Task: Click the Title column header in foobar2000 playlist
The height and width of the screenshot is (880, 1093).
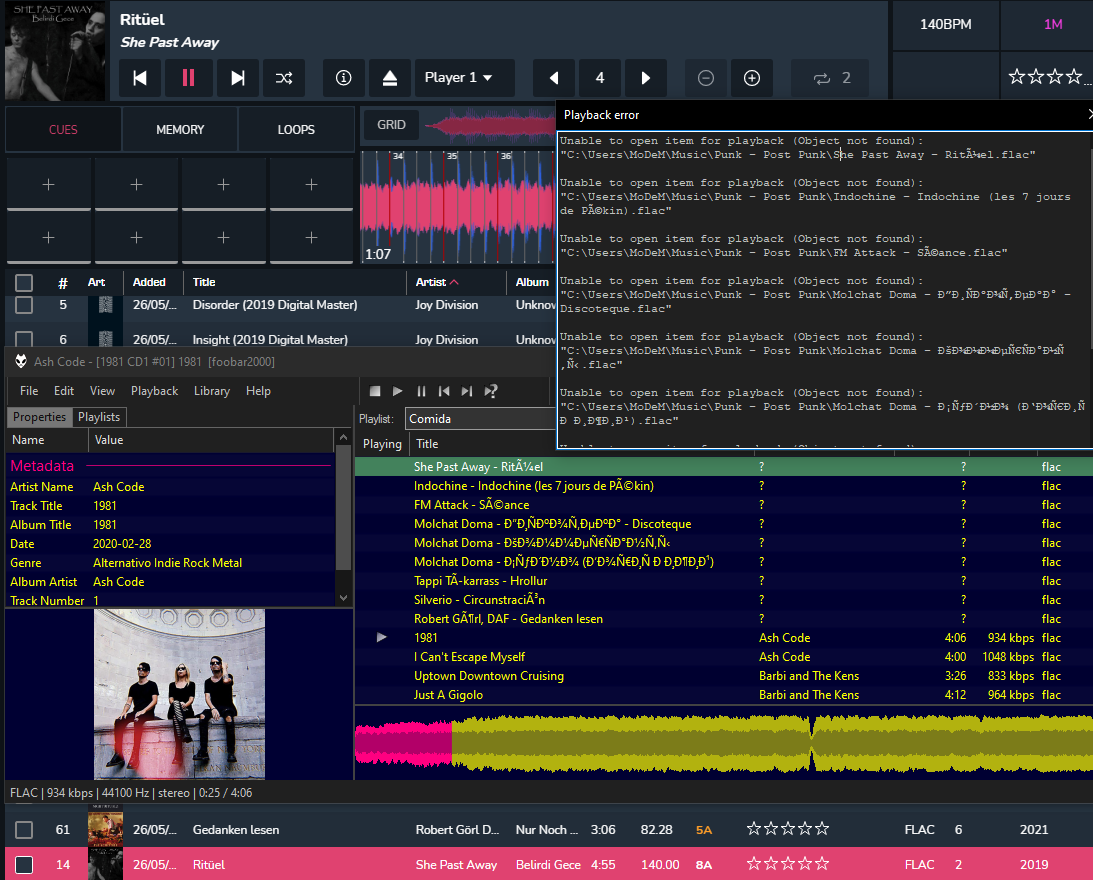Action: click(x=483, y=444)
